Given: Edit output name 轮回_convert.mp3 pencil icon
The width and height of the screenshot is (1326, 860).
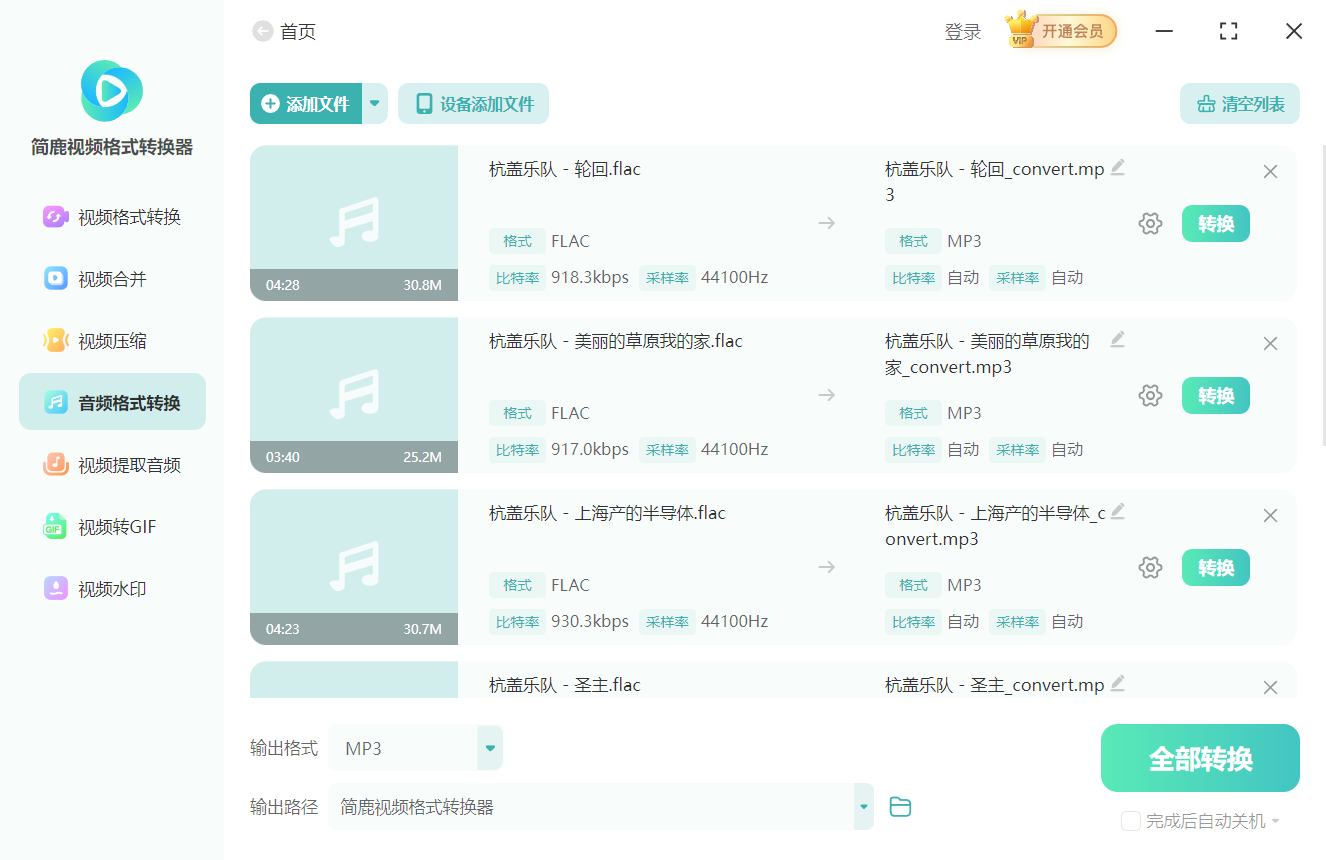Looking at the screenshot, I should [x=1118, y=167].
